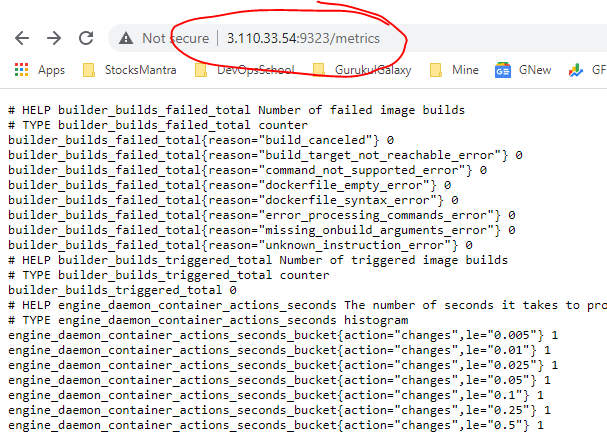The image size is (607, 432).
Task: Click the browser Back arrow
Action: click(x=22, y=38)
